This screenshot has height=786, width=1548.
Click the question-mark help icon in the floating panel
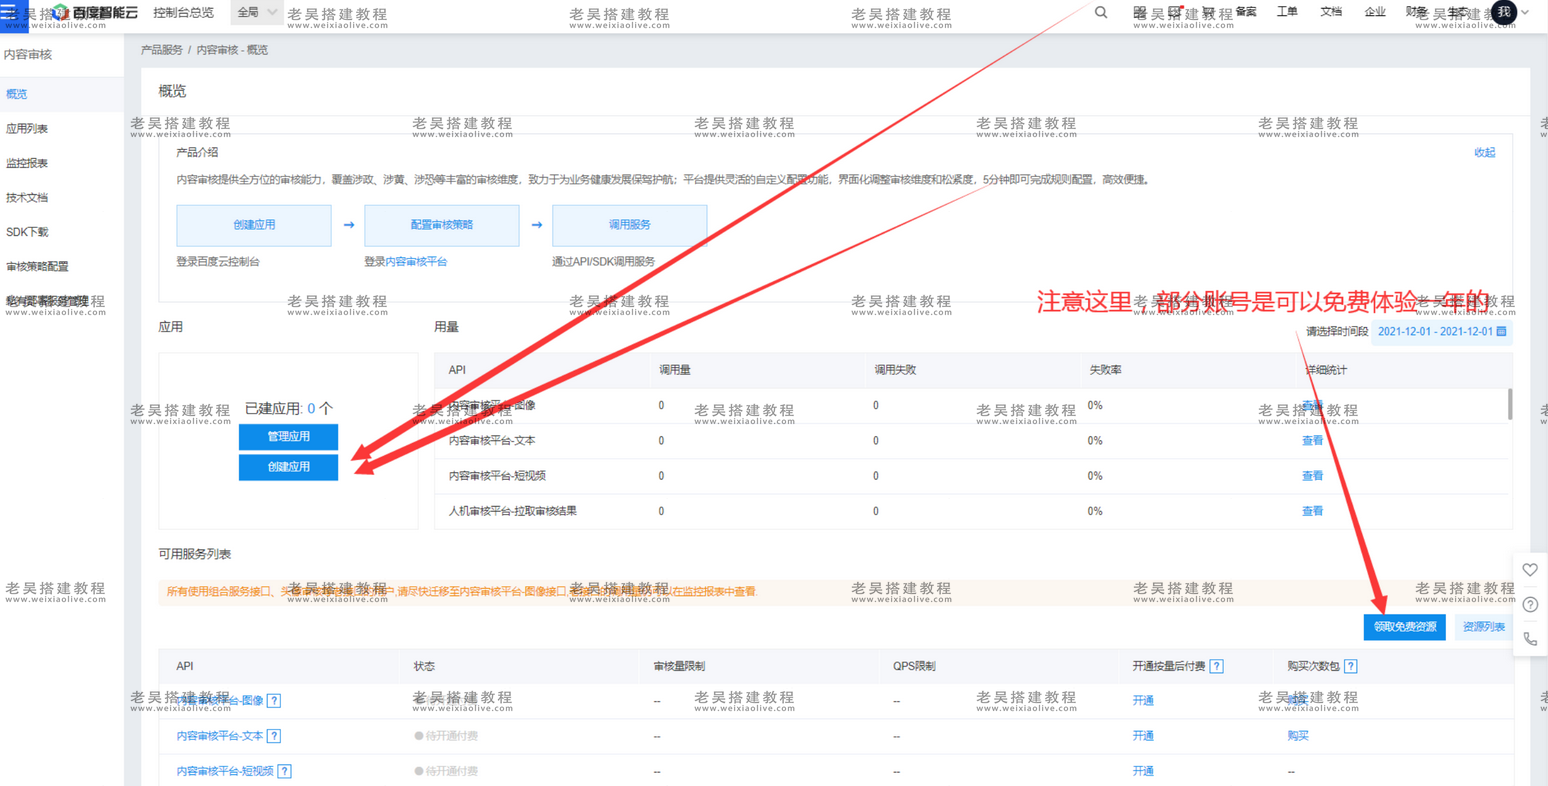pos(1530,605)
